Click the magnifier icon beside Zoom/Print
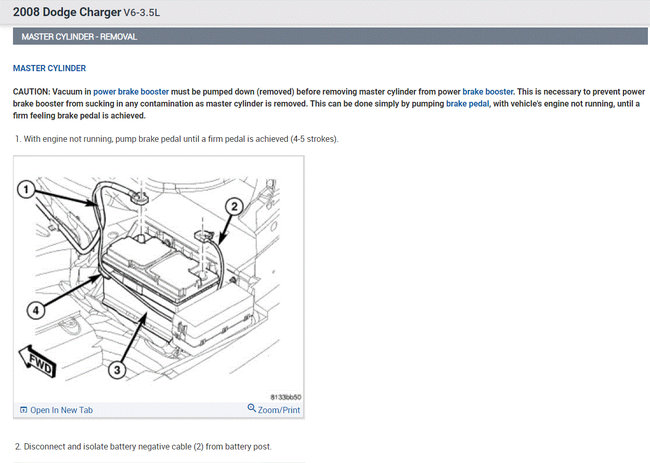 (x=252, y=408)
